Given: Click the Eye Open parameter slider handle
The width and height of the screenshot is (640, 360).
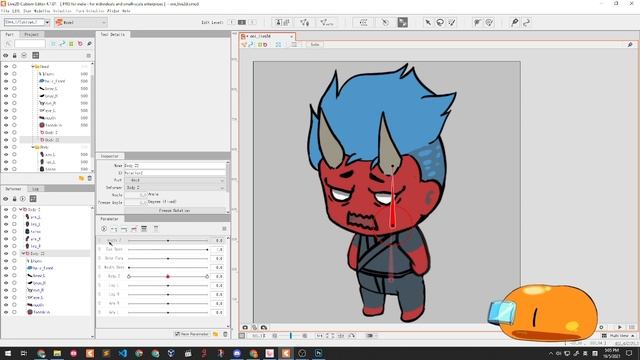Looking at the screenshot, I should tap(207, 249).
